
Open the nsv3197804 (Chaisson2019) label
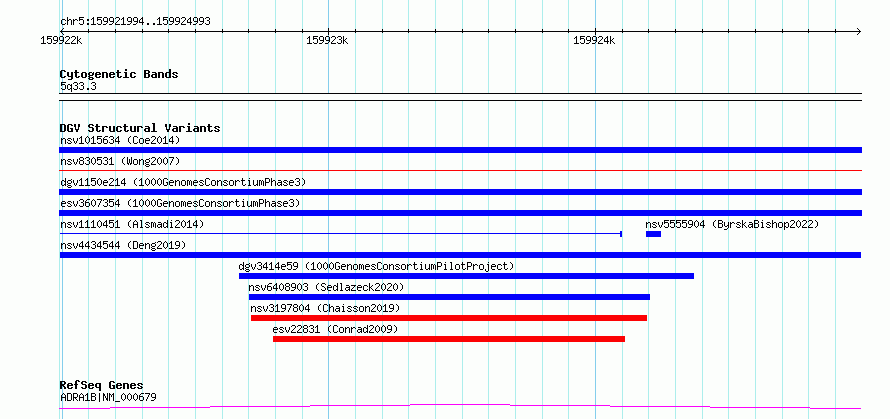(x=325, y=308)
